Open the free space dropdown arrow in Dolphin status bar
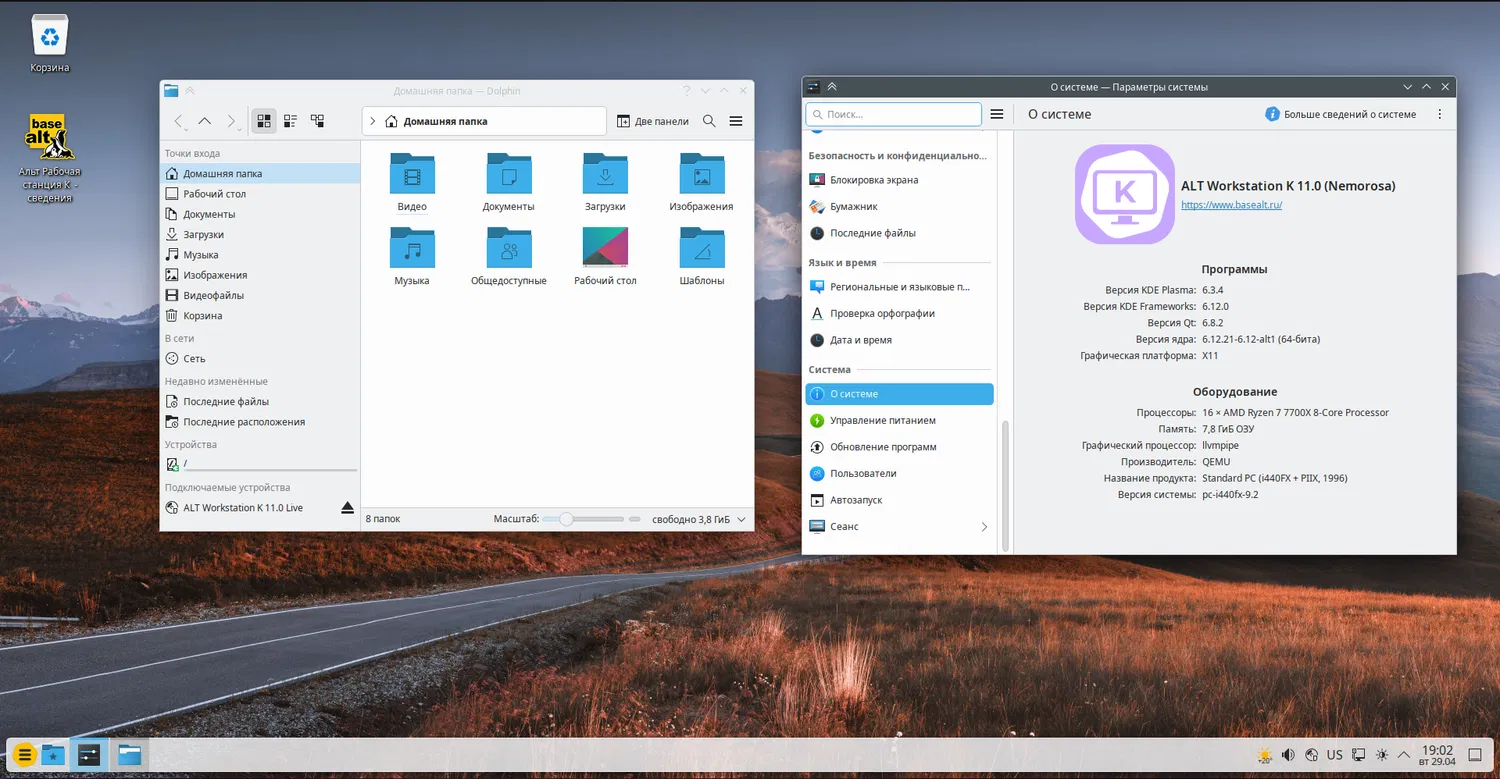The image size is (1500, 779). [741, 519]
